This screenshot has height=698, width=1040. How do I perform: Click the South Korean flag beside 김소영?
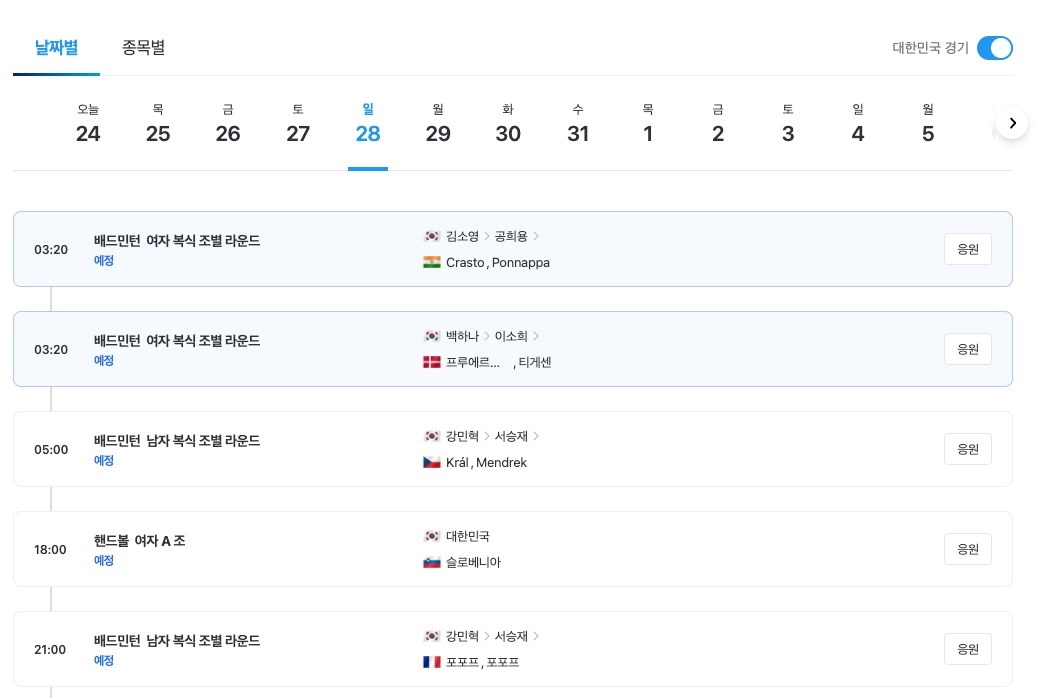point(432,236)
